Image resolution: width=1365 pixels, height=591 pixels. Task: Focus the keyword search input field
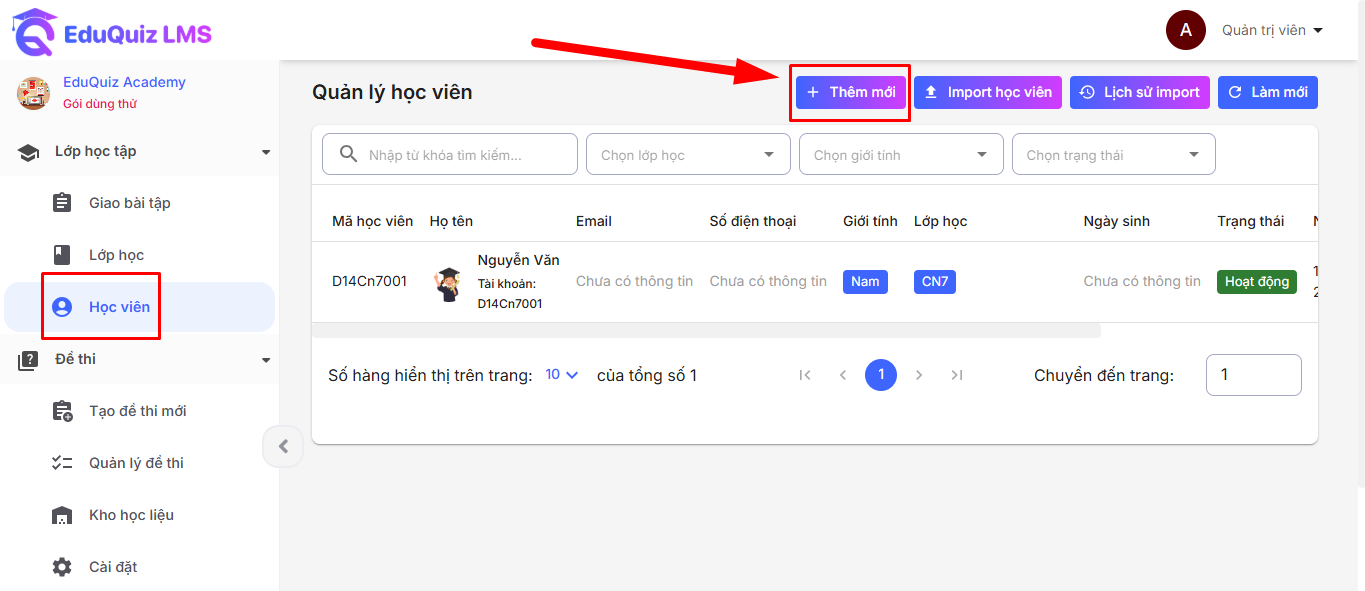(x=450, y=154)
